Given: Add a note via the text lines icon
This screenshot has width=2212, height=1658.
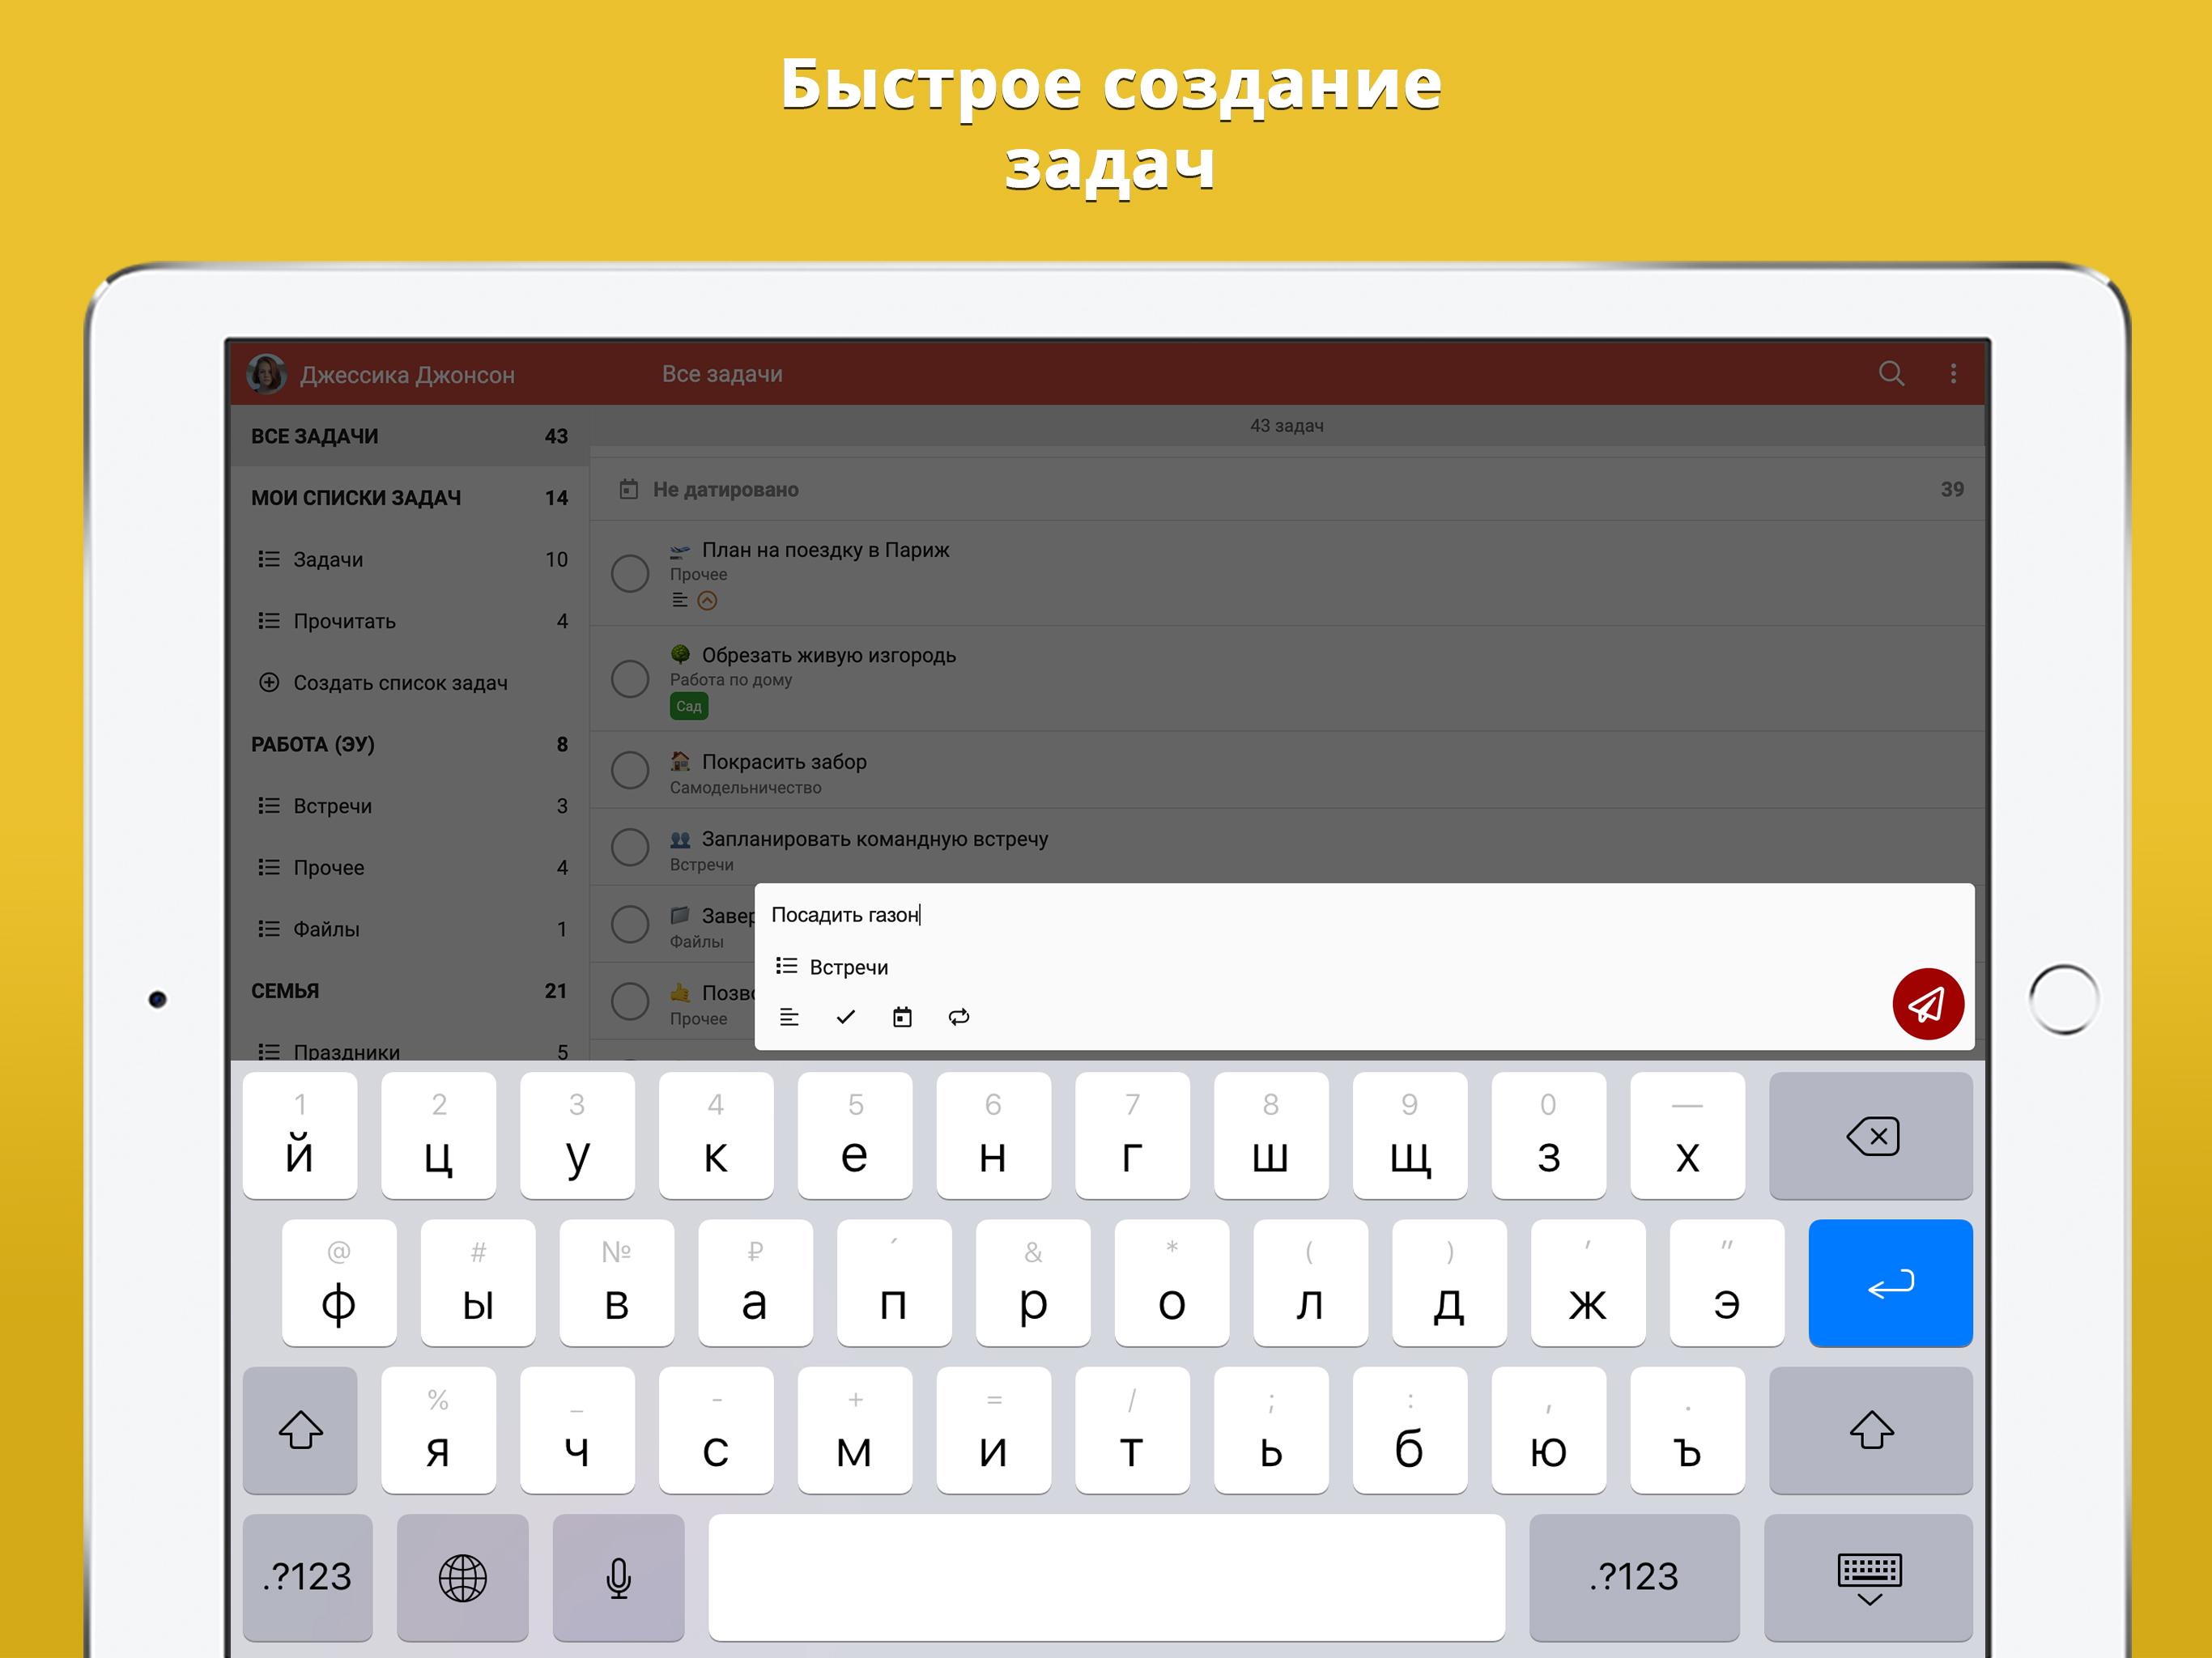Looking at the screenshot, I should 789,1017.
